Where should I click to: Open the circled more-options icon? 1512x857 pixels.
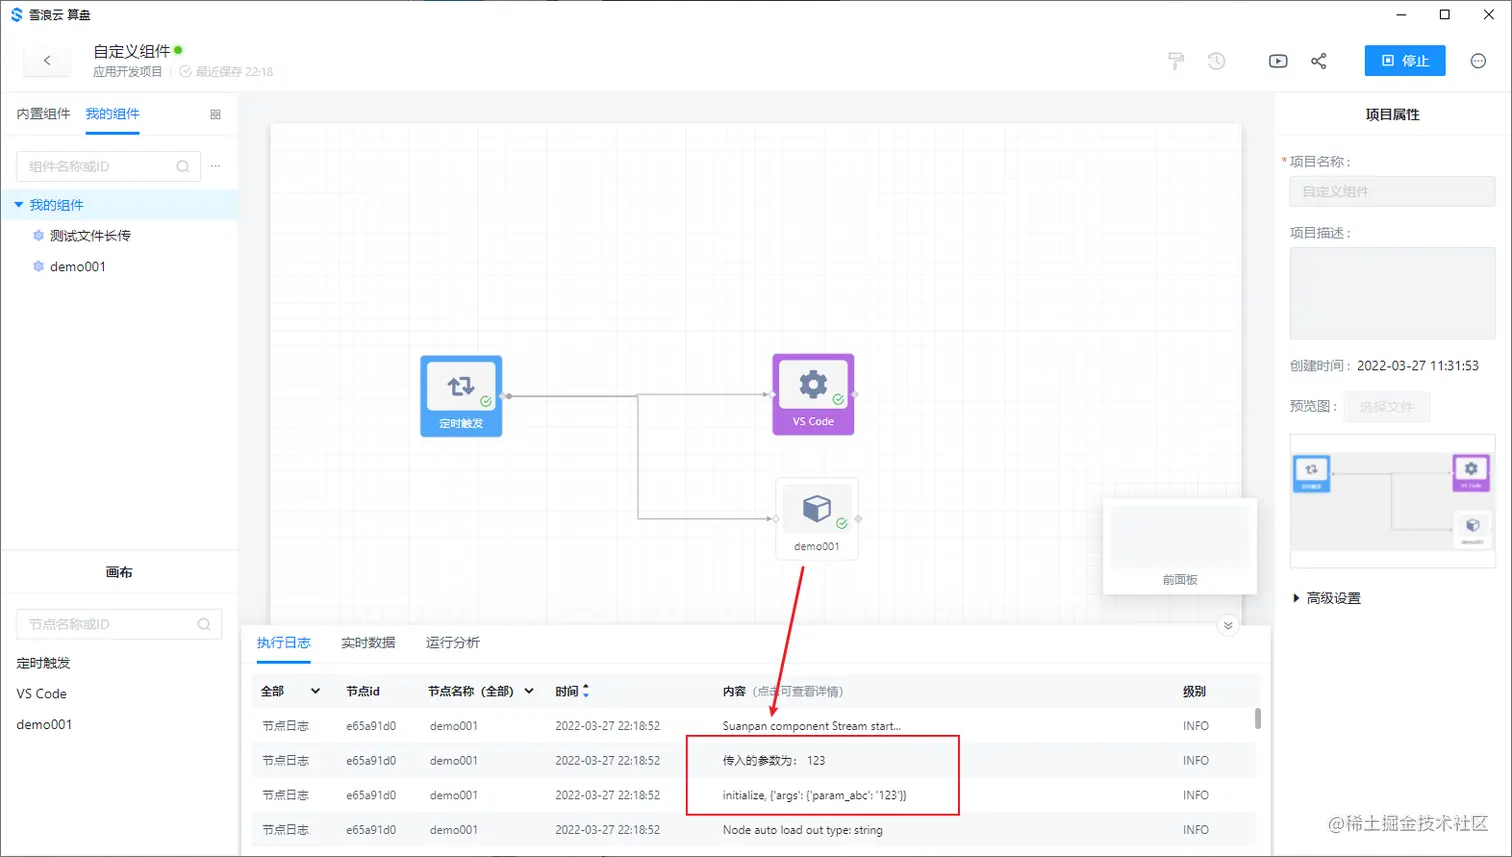pos(1478,61)
